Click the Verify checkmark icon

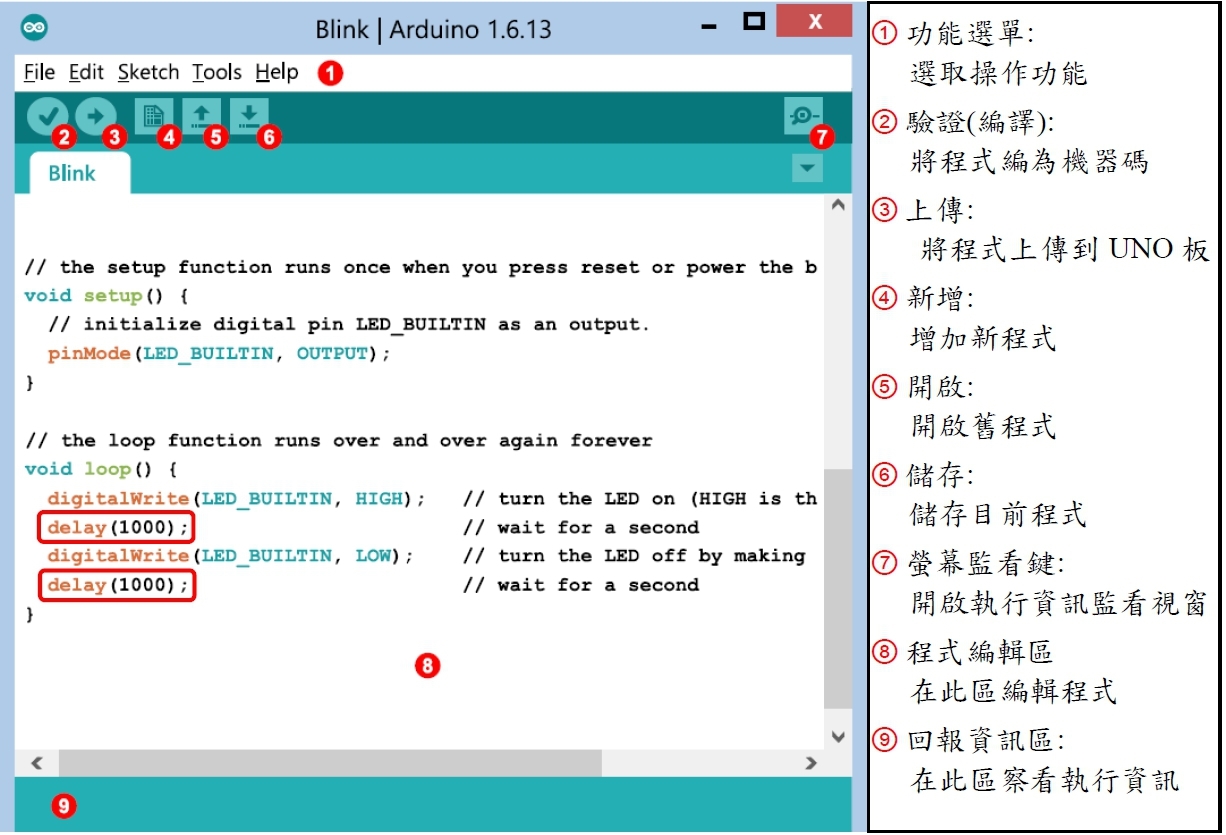click(x=46, y=116)
